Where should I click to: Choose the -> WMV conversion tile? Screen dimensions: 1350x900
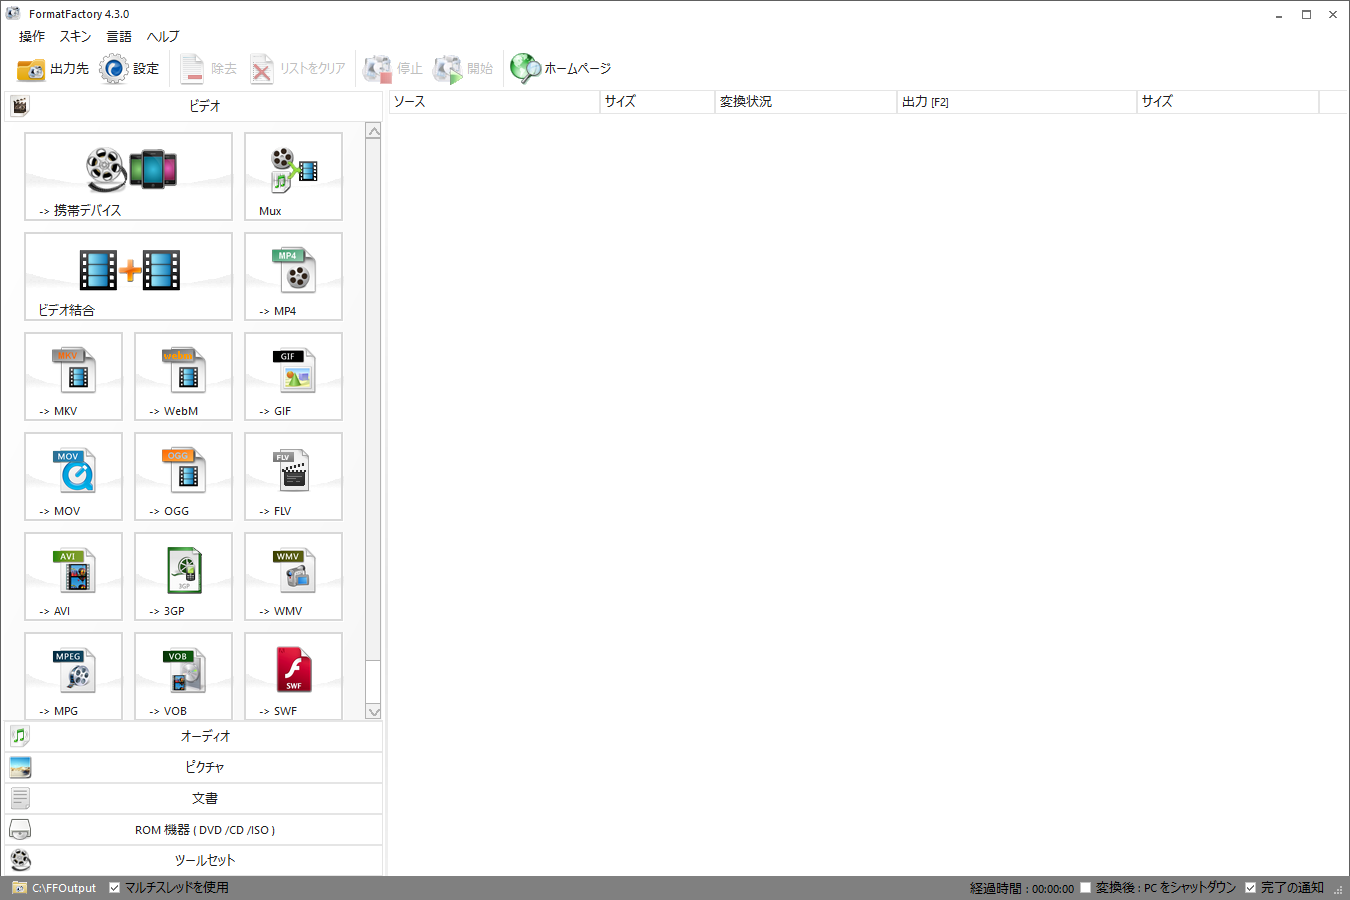coord(293,576)
